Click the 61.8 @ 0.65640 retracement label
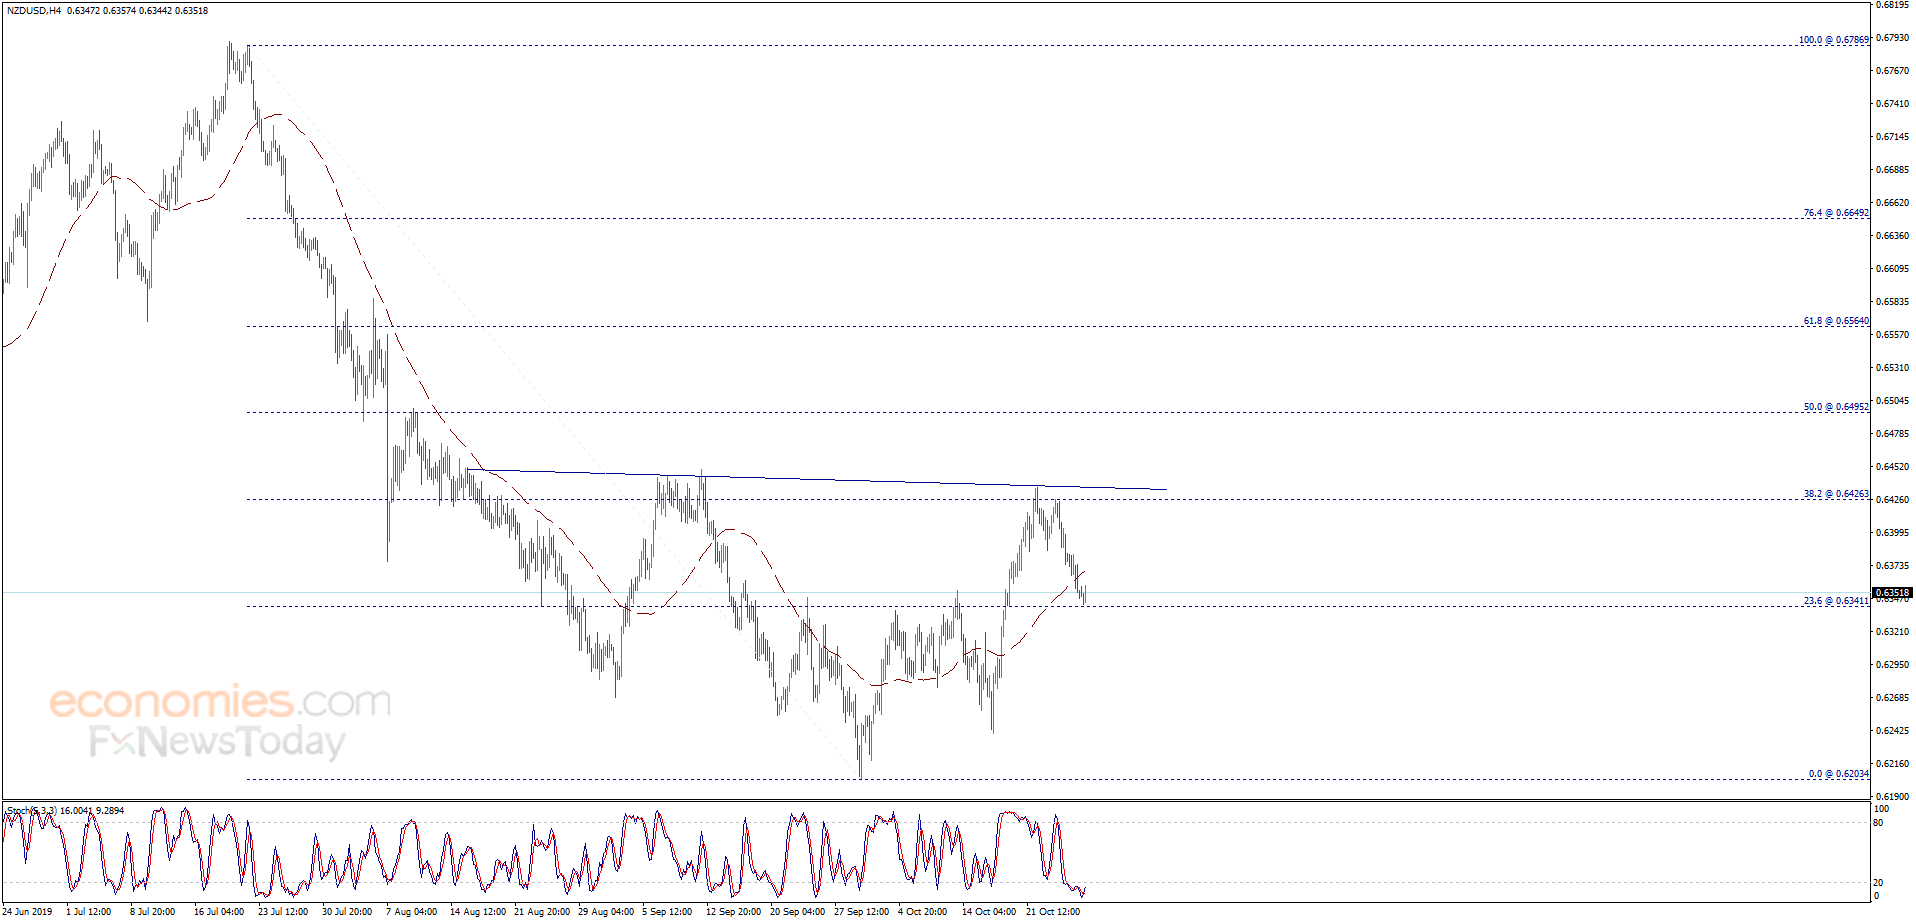This screenshot has height=923, width=1916. pyautogui.click(x=1835, y=321)
